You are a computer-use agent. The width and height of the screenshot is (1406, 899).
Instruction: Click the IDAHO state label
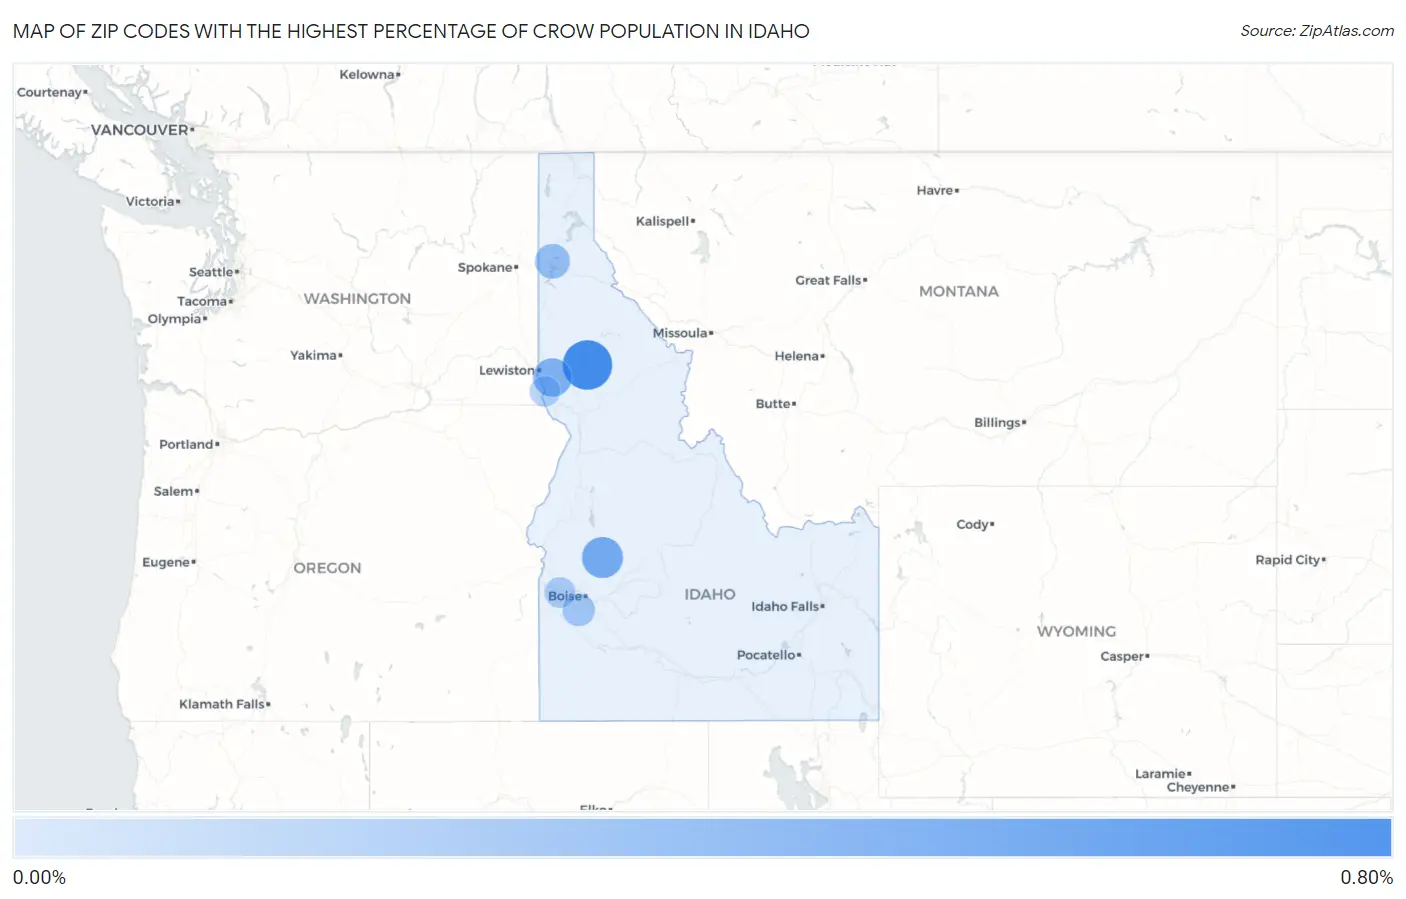[710, 594]
